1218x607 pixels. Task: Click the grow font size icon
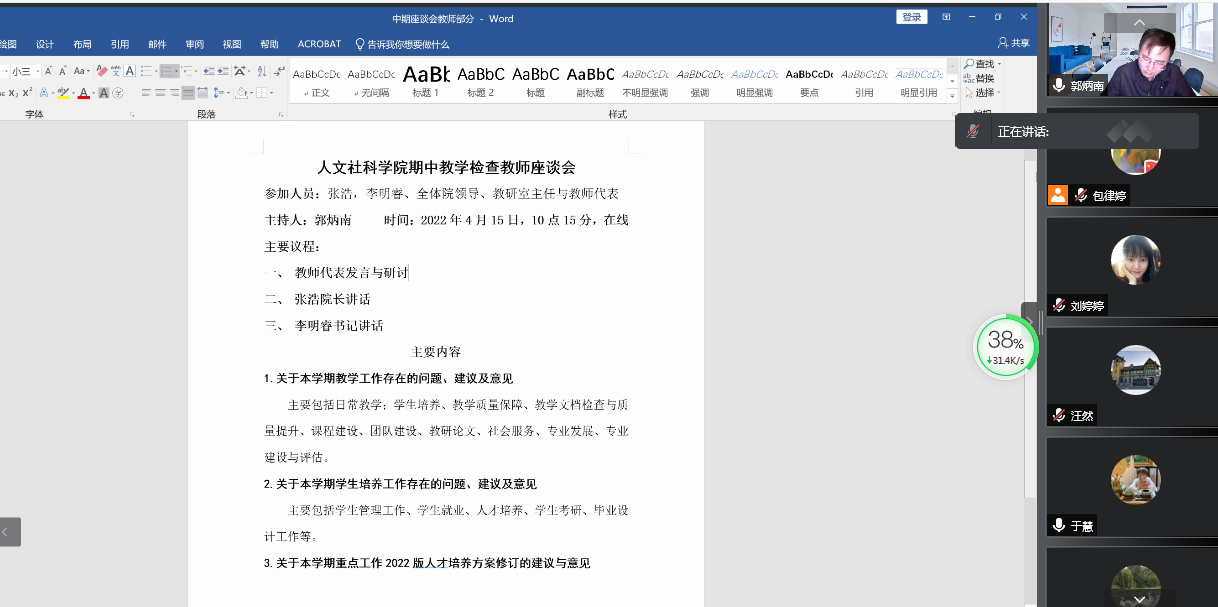point(48,71)
